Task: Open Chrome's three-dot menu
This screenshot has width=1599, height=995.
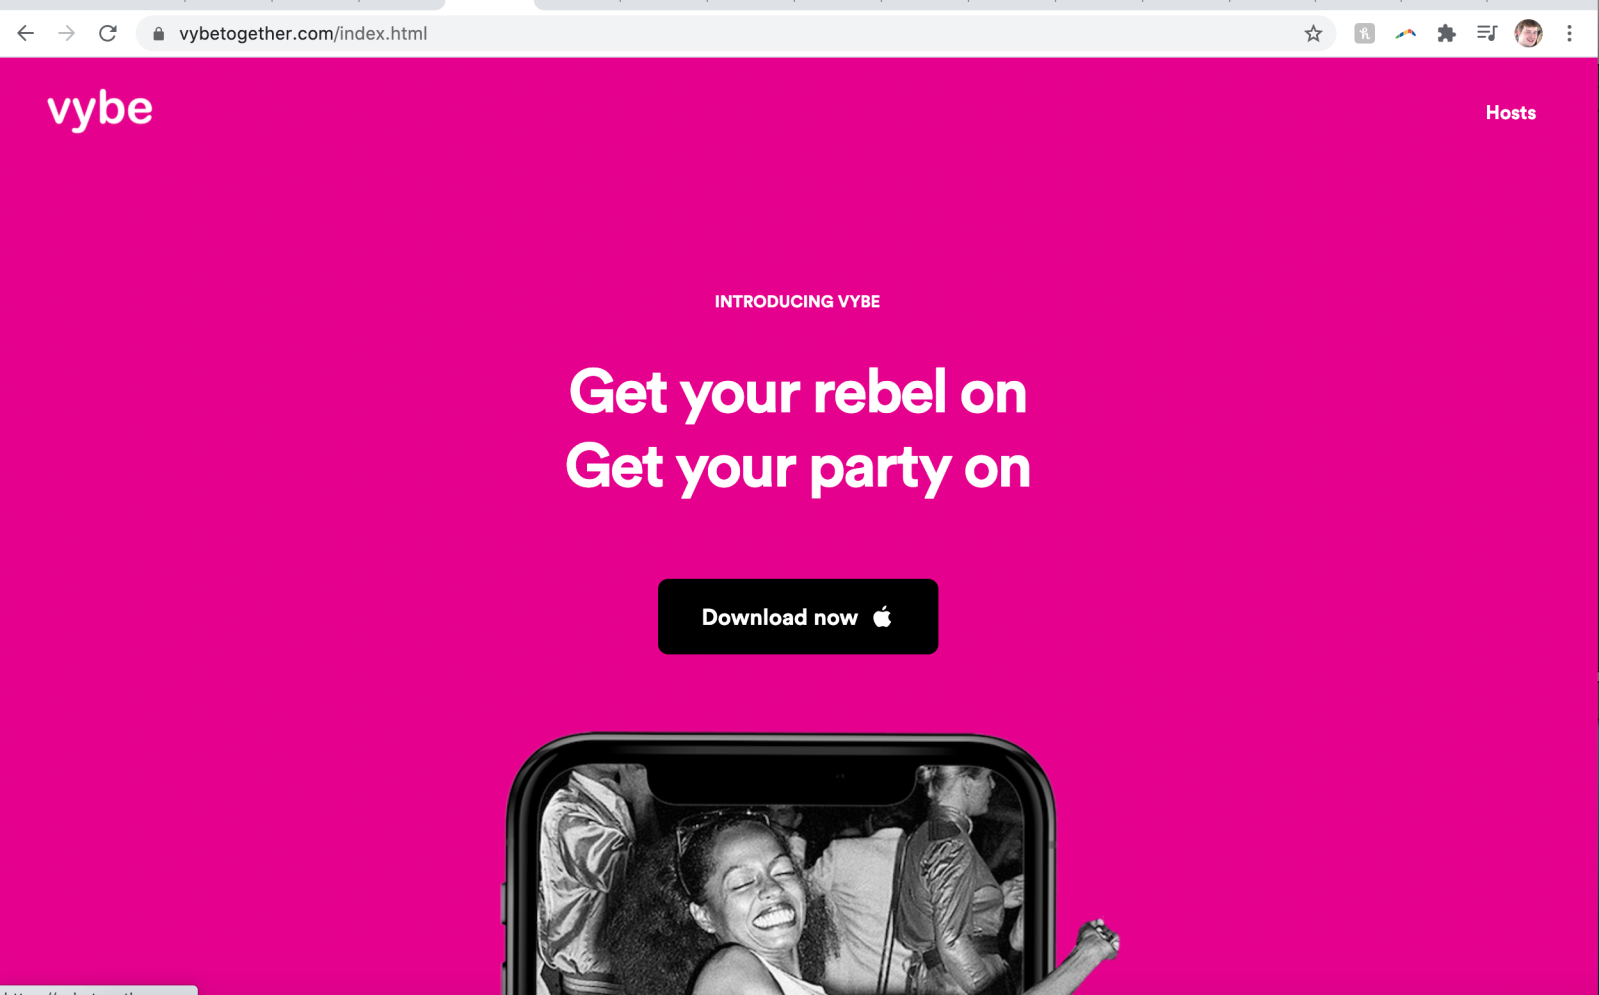Action: coord(1569,33)
